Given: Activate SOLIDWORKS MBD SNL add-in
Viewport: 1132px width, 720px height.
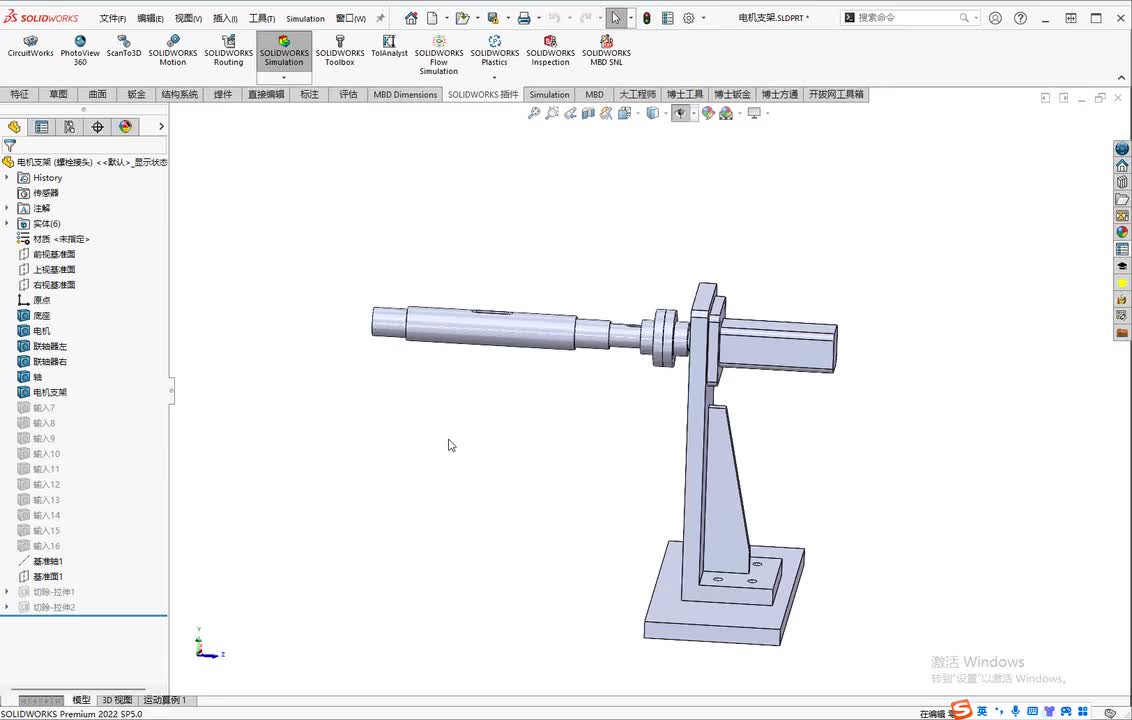Looking at the screenshot, I should 606,51.
